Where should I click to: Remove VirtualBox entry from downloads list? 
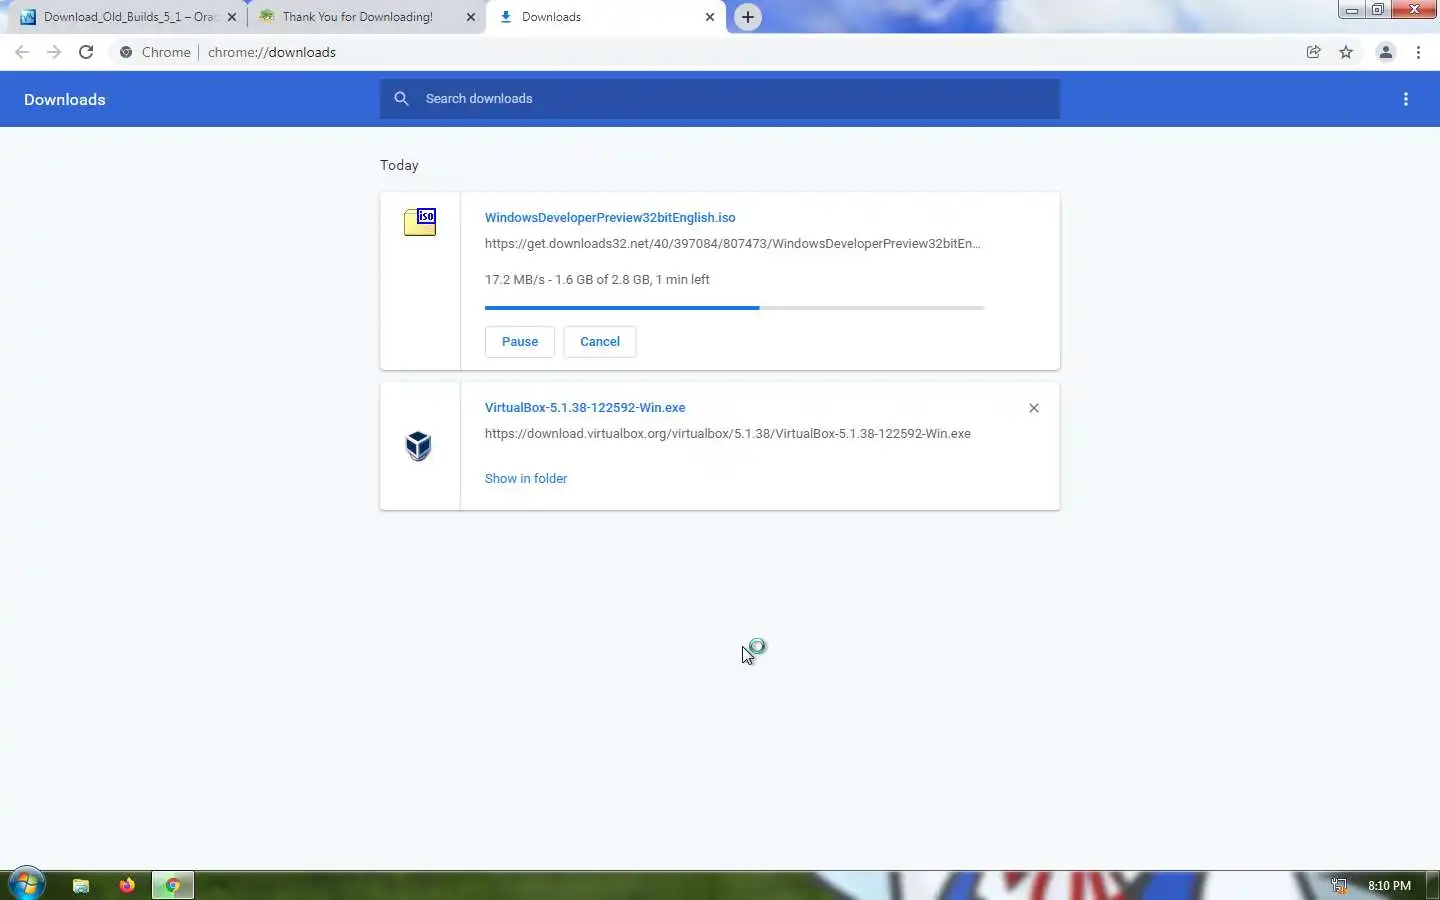pyautogui.click(x=1034, y=408)
